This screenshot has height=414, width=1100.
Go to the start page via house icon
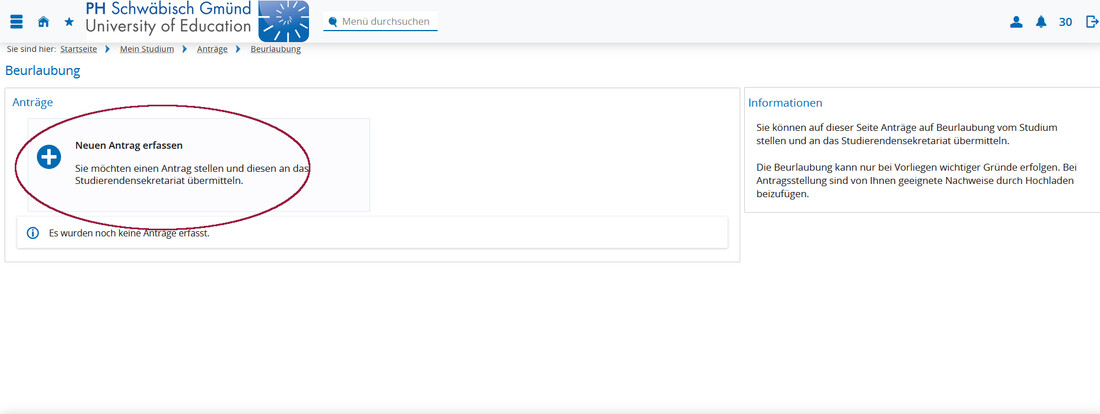coord(43,22)
